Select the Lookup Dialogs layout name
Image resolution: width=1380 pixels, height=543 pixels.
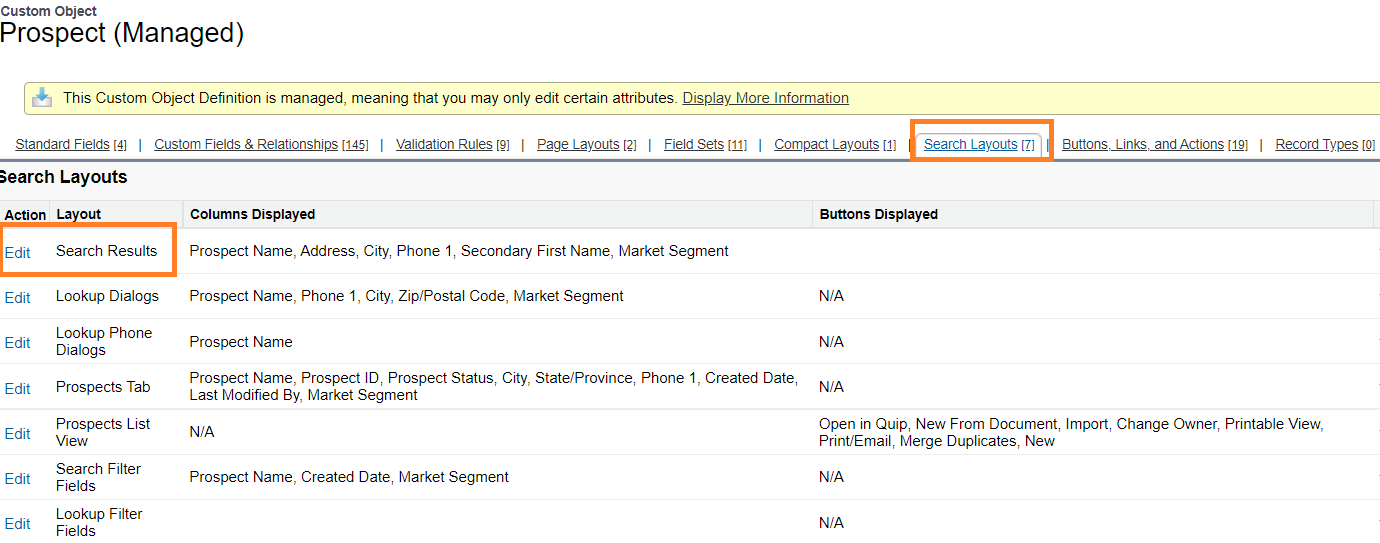(107, 296)
